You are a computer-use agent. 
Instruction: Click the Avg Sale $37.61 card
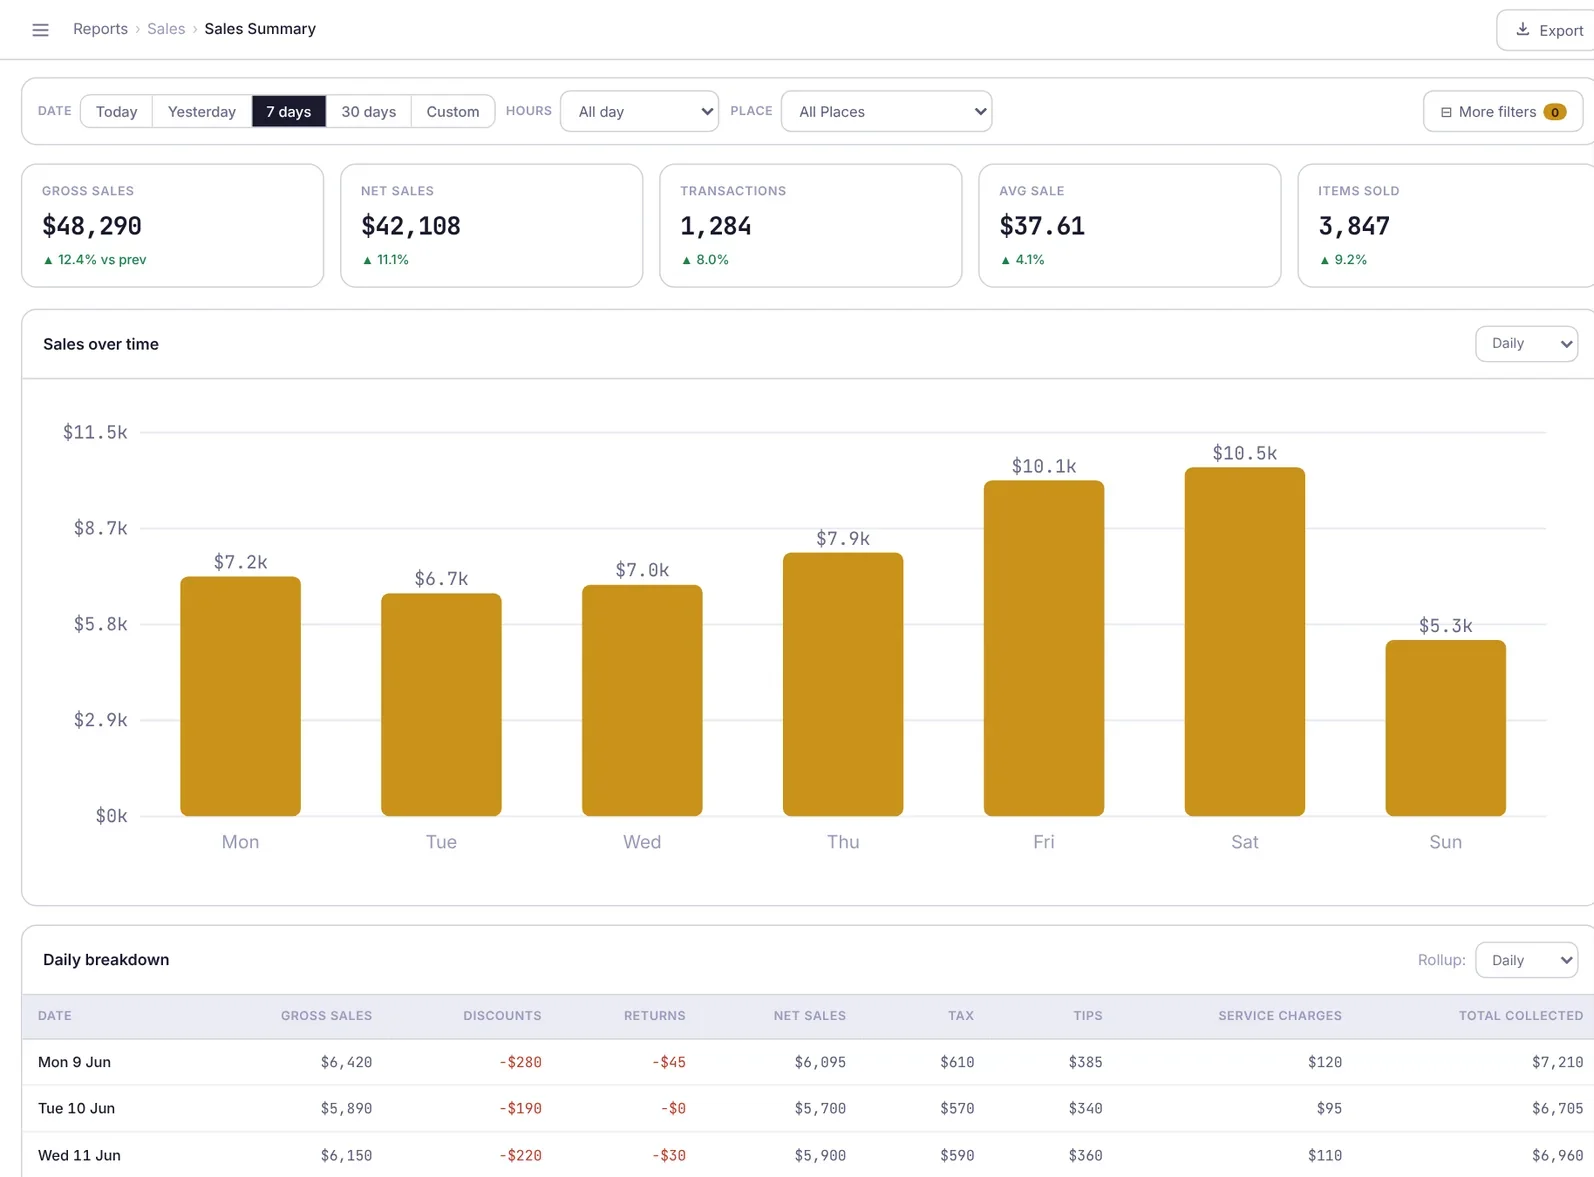click(x=1130, y=226)
